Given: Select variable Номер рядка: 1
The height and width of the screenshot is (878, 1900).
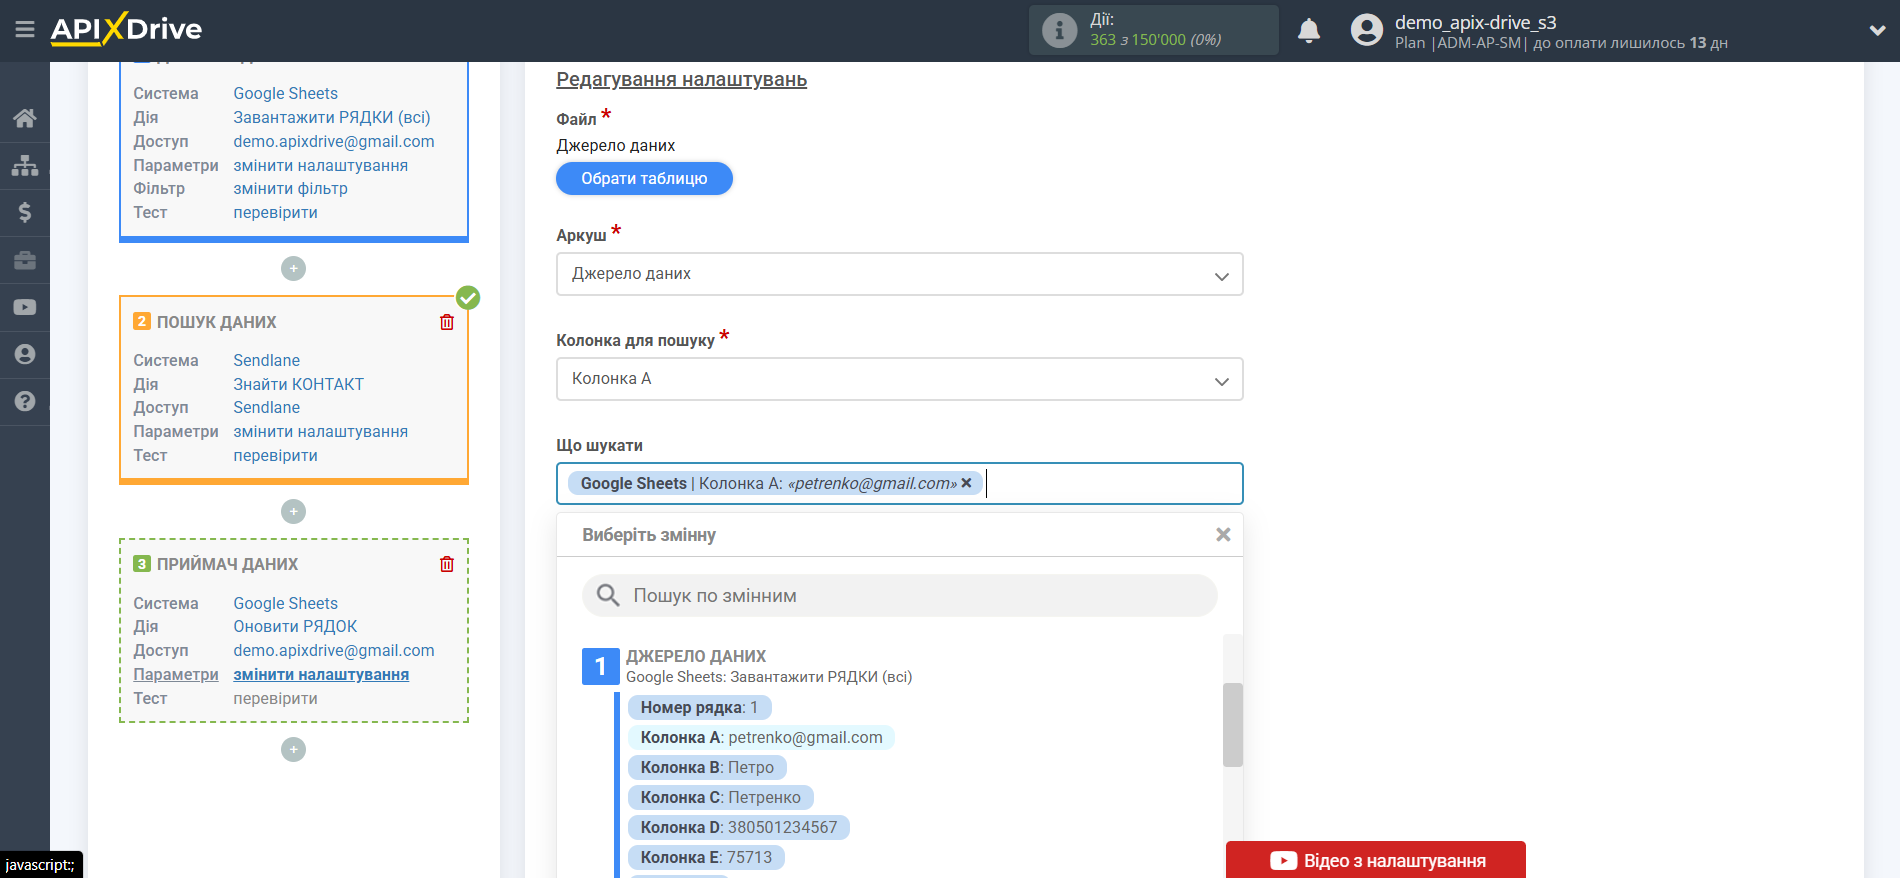Looking at the screenshot, I should (699, 708).
